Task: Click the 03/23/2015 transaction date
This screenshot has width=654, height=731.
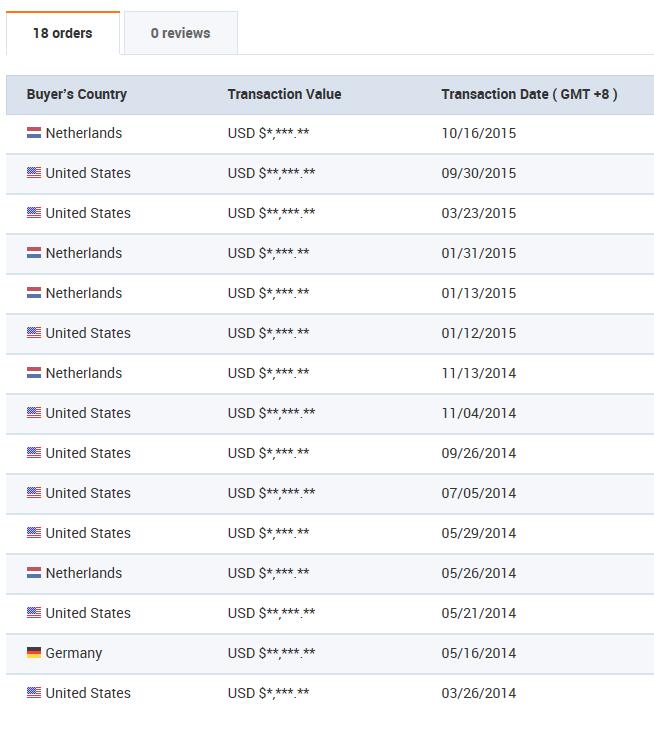Action: pos(479,213)
